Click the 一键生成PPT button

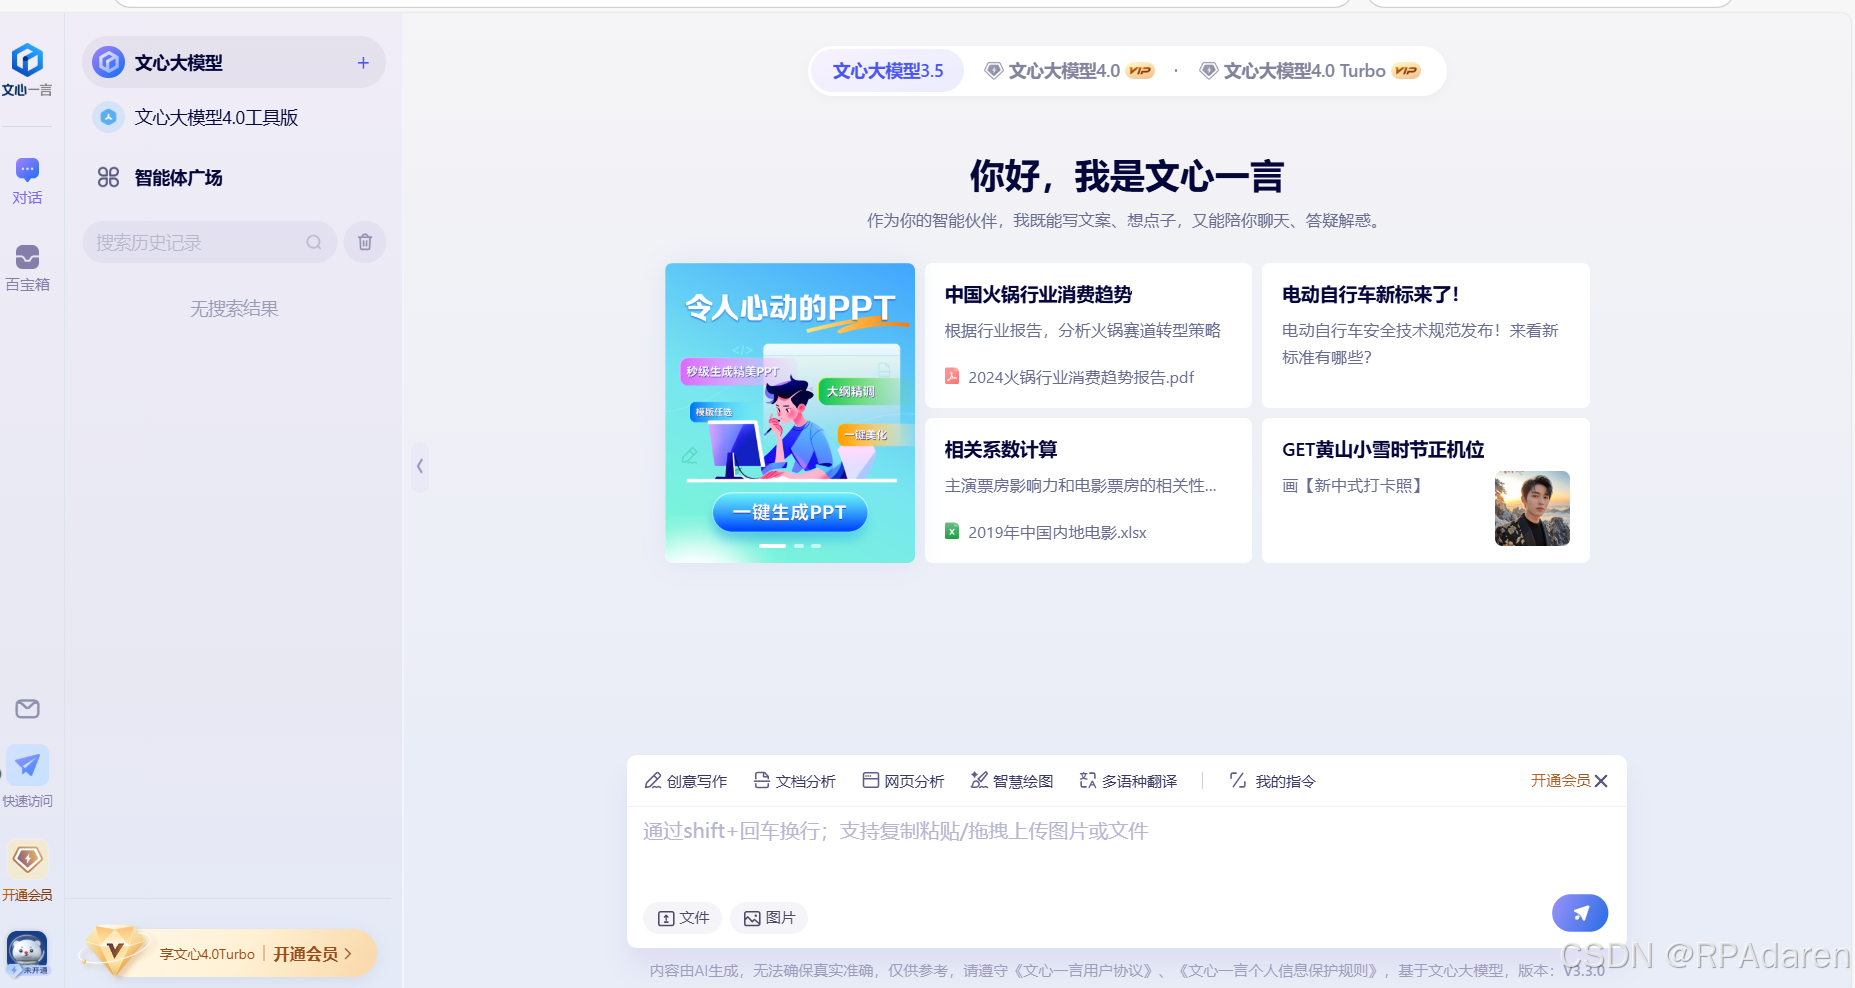point(790,512)
